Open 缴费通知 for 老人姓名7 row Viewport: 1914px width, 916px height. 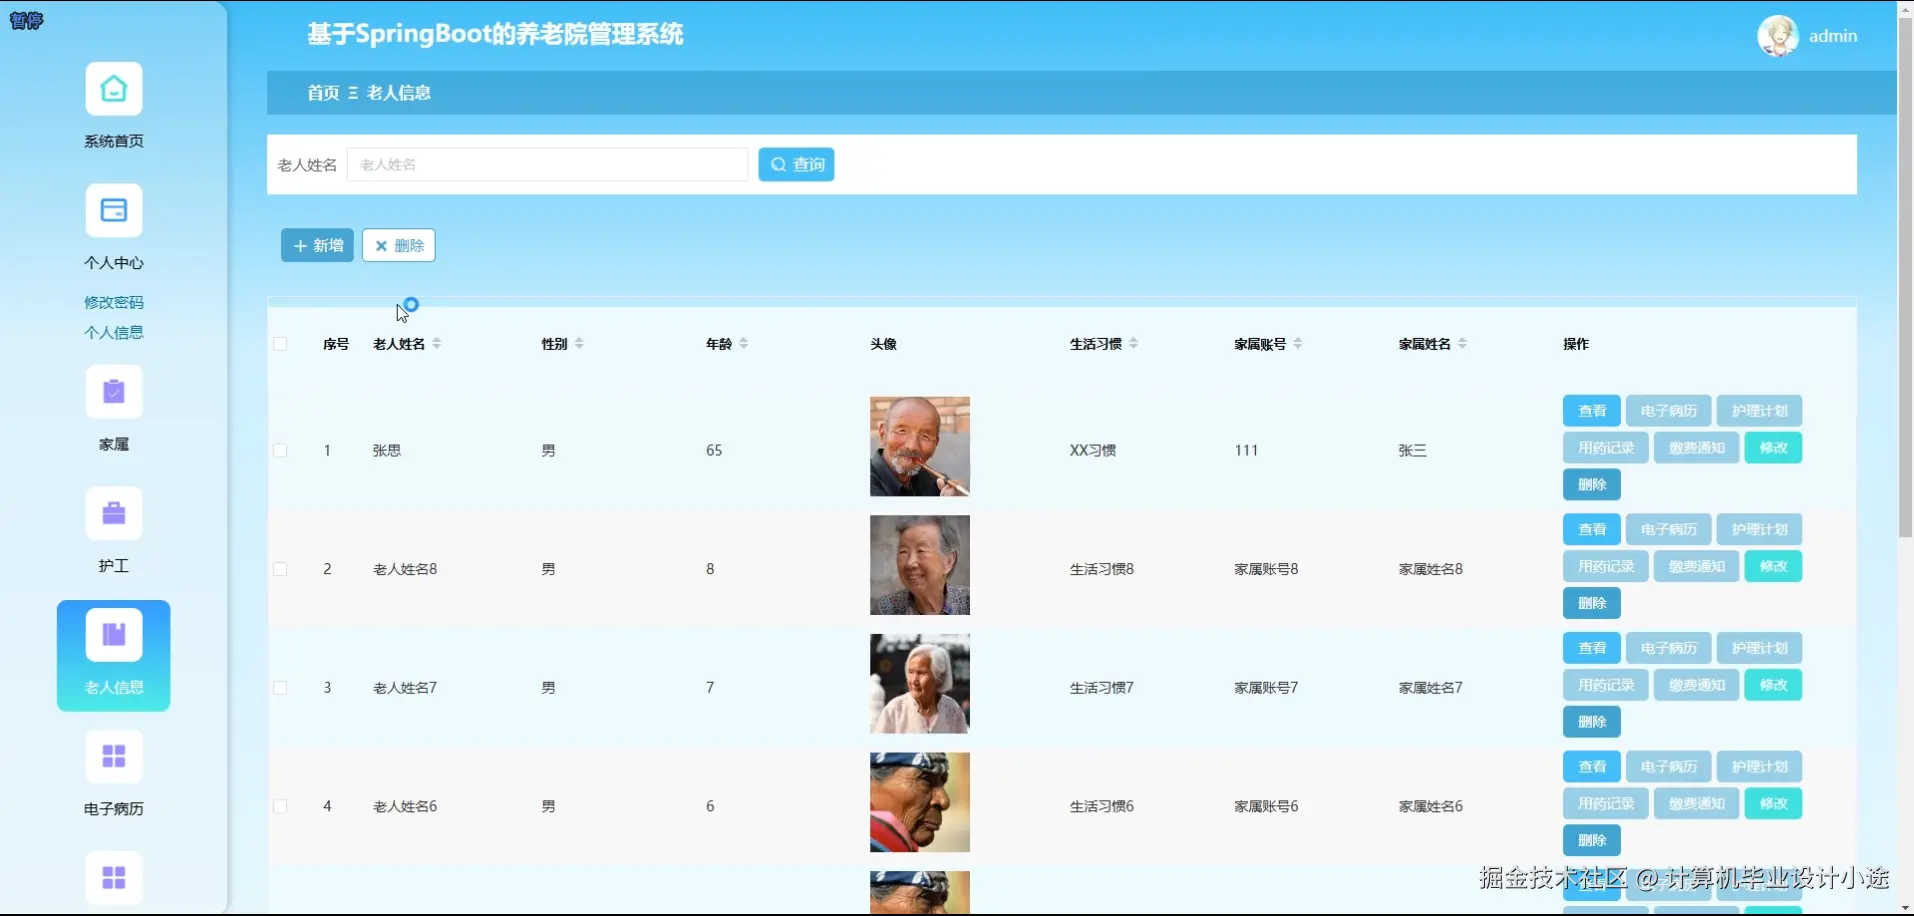[1696, 685]
